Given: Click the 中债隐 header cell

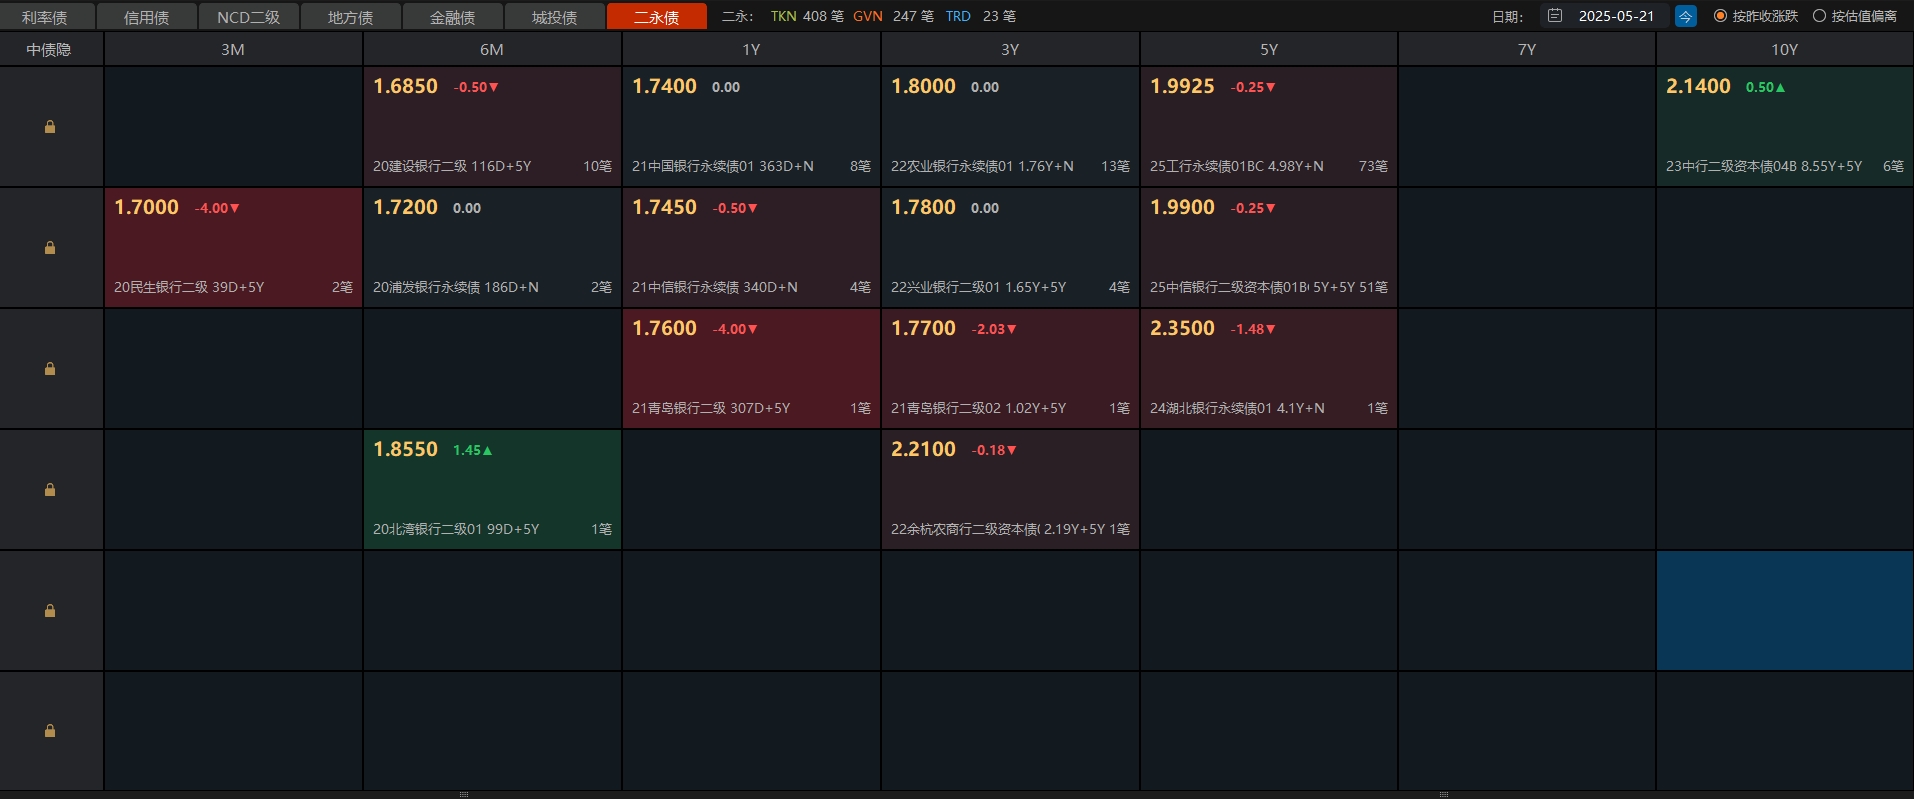Looking at the screenshot, I should pyautogui.click(x=50, y=49).
